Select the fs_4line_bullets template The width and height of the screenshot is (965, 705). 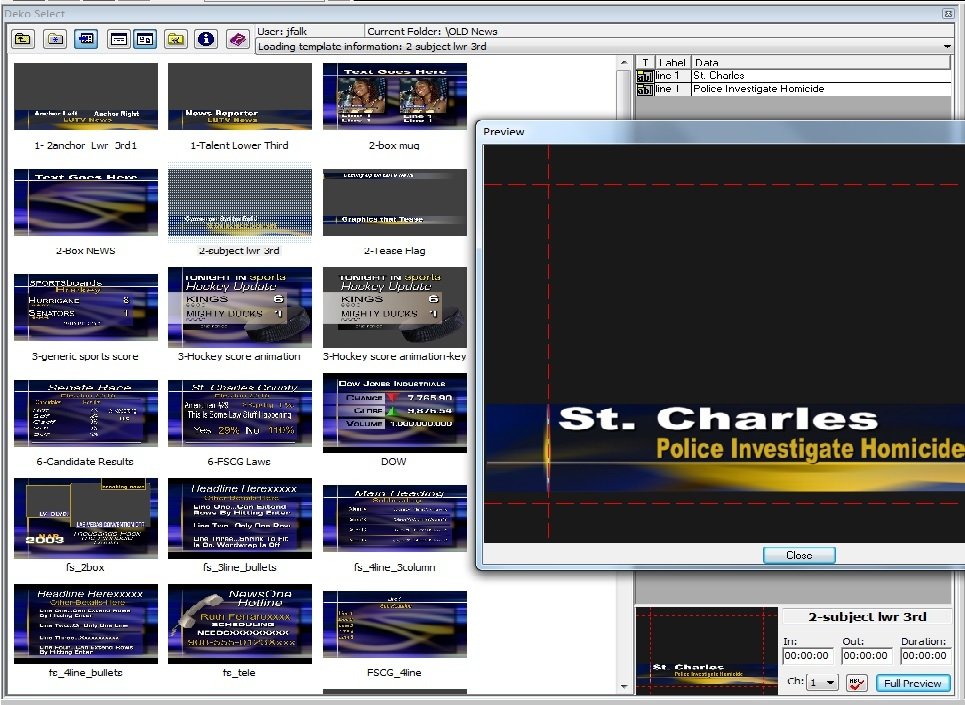(86, 624)
